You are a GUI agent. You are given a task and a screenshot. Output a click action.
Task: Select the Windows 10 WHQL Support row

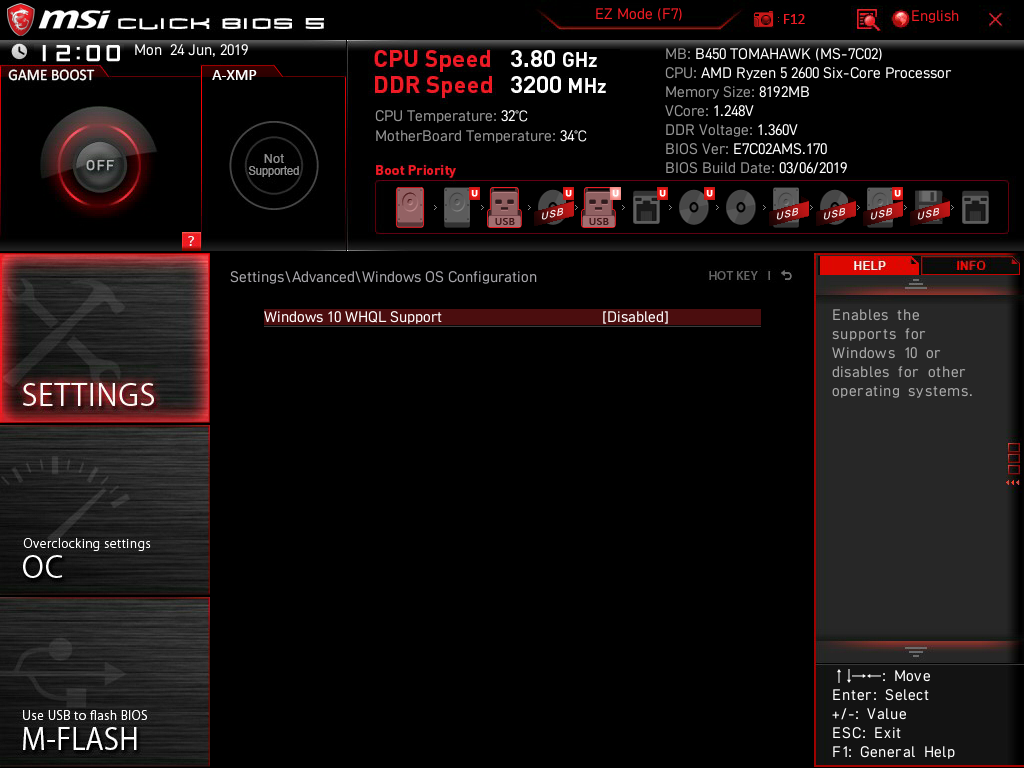coord(512,317)
